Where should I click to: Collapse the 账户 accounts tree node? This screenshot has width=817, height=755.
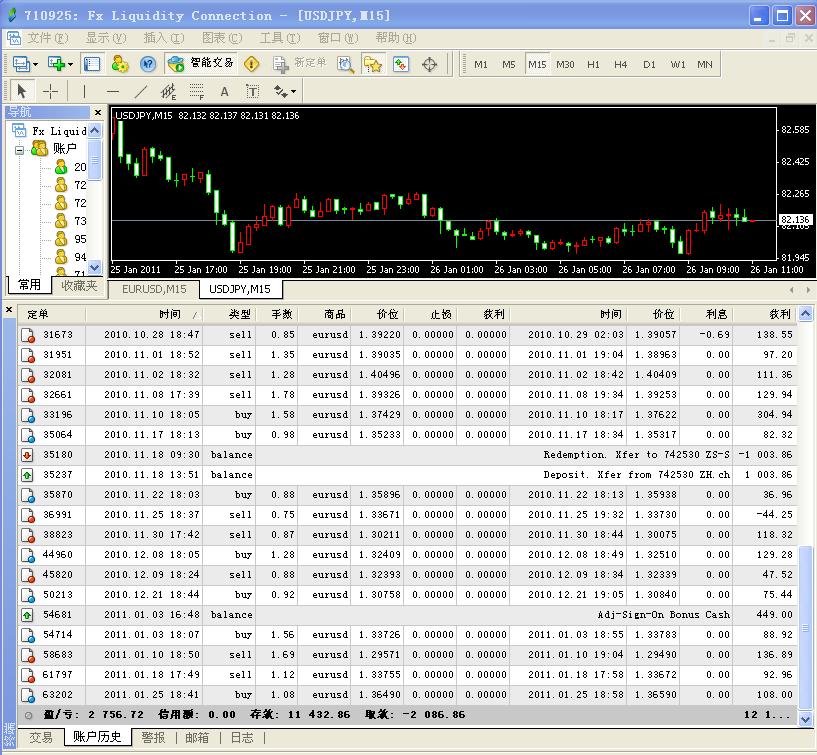pos(19,149)
